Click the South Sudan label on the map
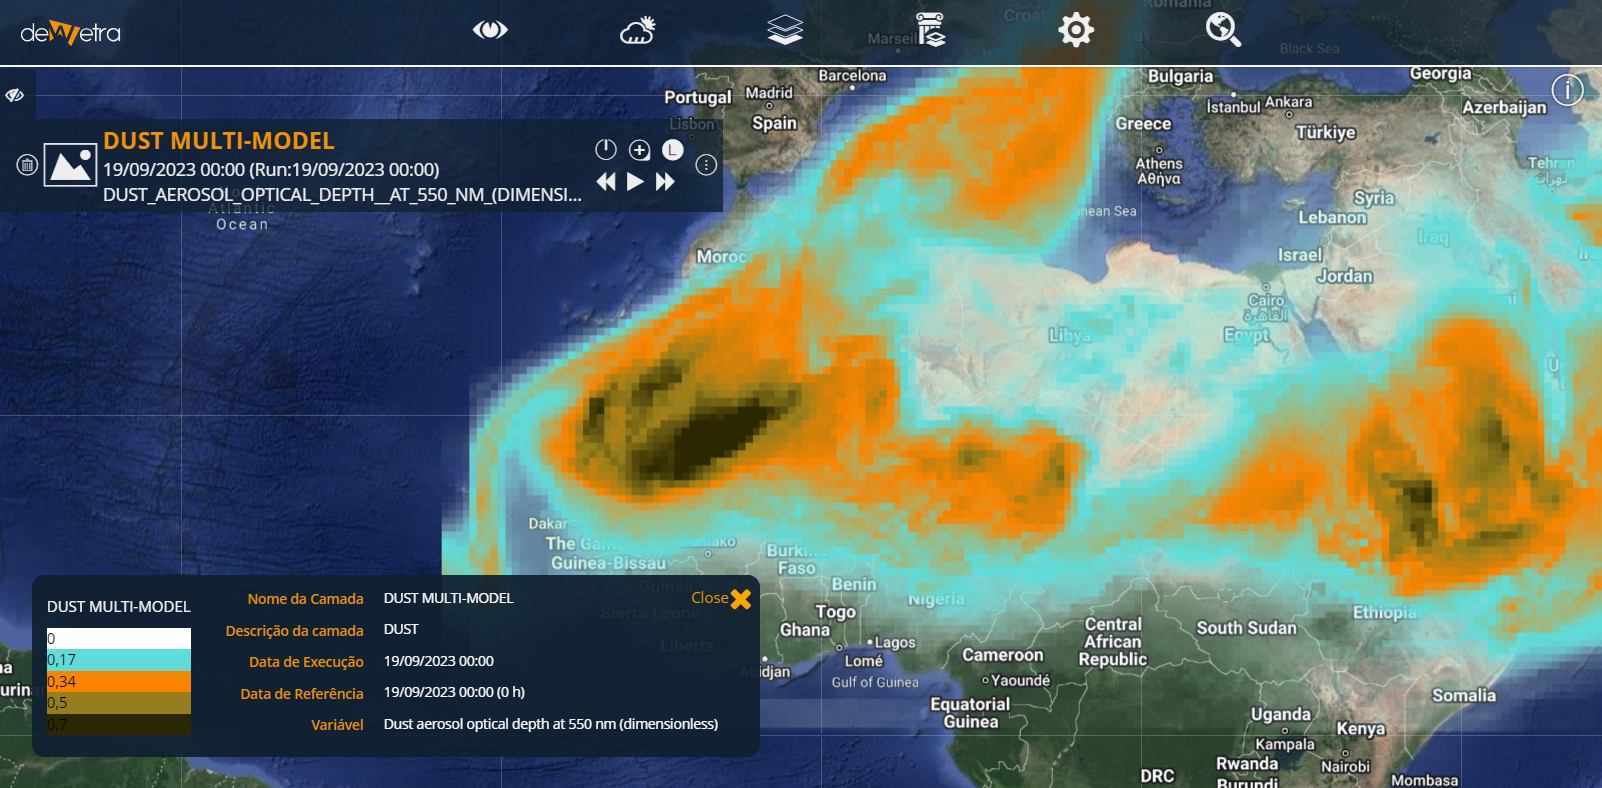The width and height of the screenshot is (1602, 788). (1247, 628)
